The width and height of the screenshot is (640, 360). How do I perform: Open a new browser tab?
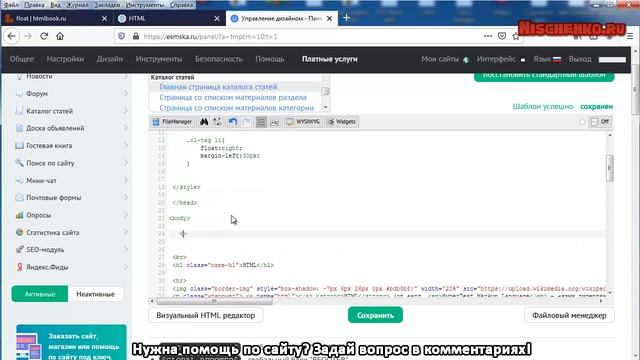pos(347,18)
